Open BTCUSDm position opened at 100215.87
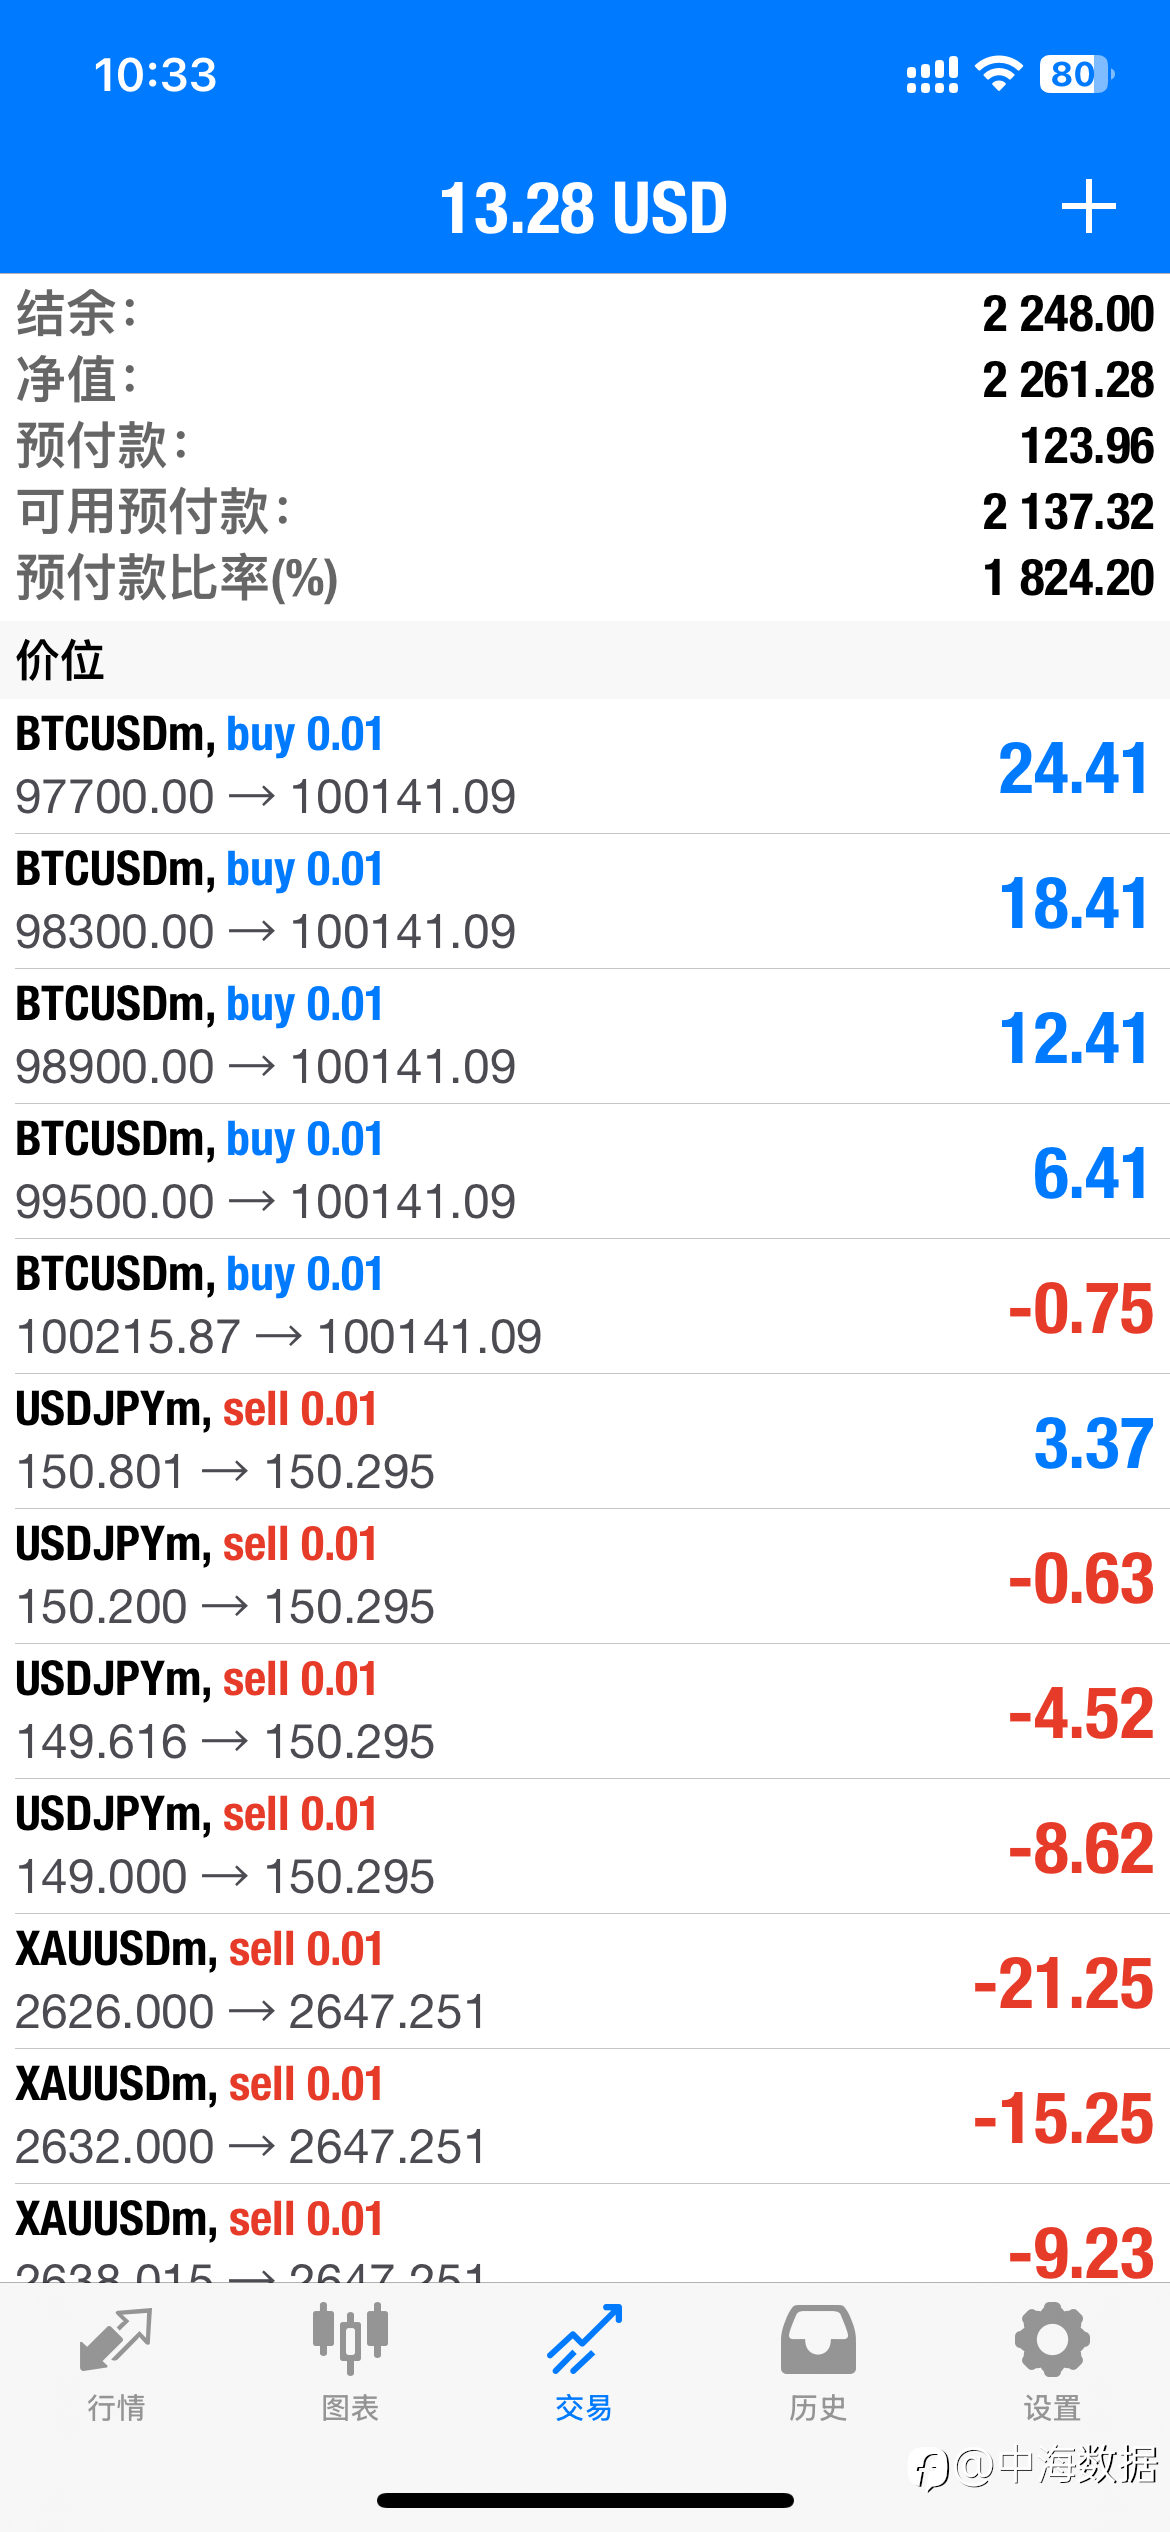This screenshot has height=2532, width=1170. pos(585,1306)
